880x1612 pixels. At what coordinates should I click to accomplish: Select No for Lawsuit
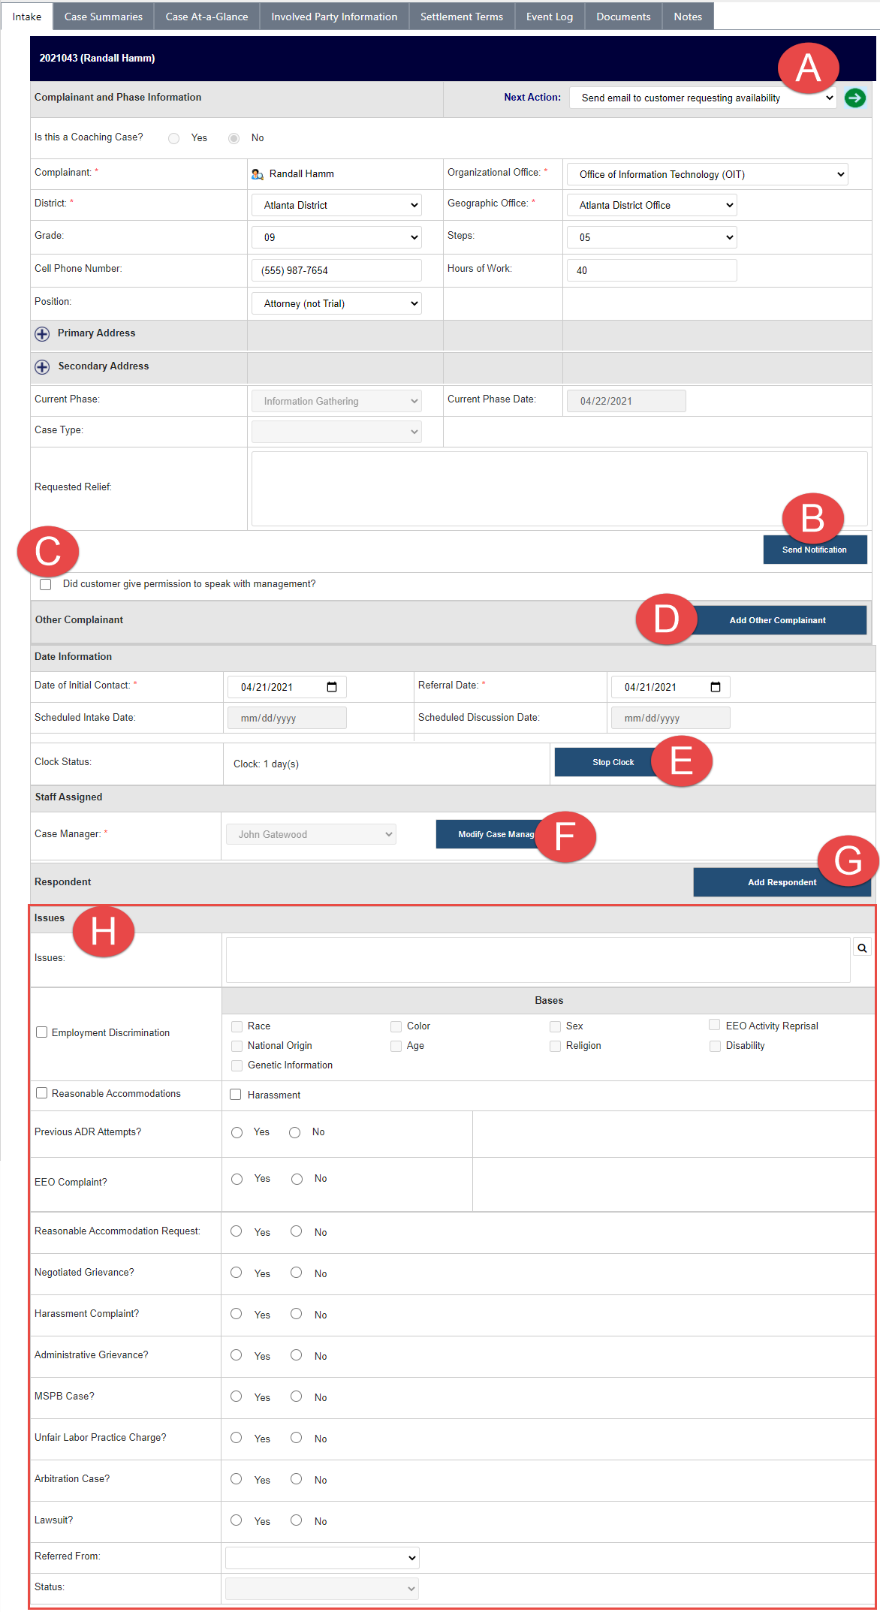tap(296, 1520)
